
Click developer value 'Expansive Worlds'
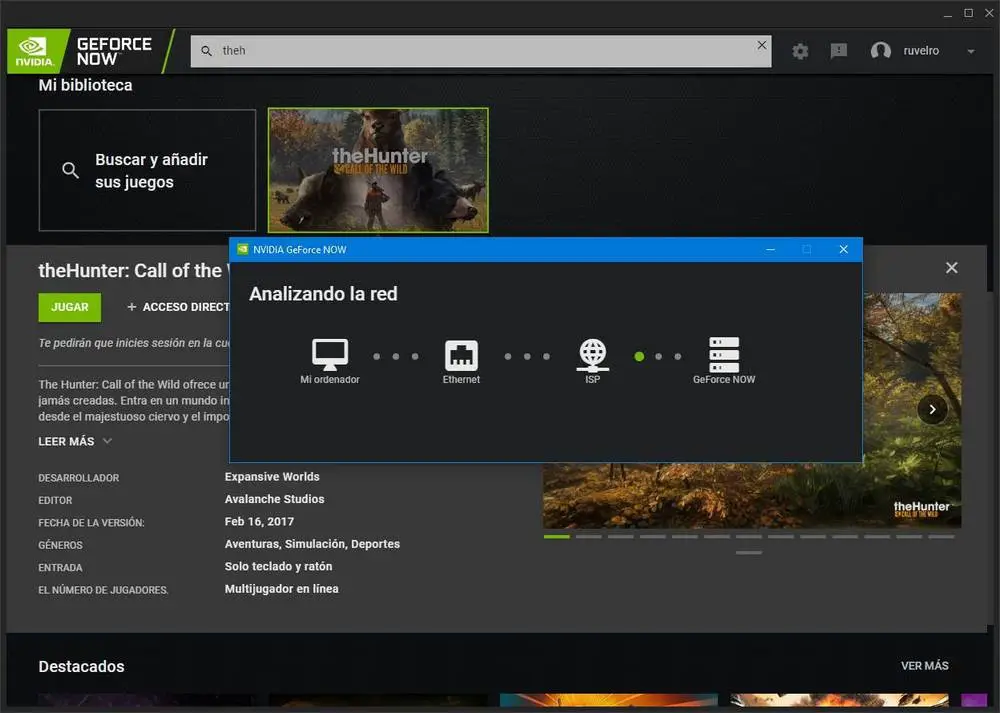(272, 477)
